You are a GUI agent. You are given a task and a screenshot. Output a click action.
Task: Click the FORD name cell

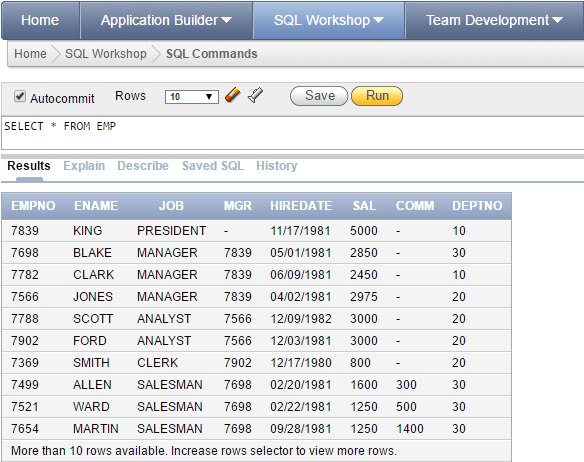(90, 341)
